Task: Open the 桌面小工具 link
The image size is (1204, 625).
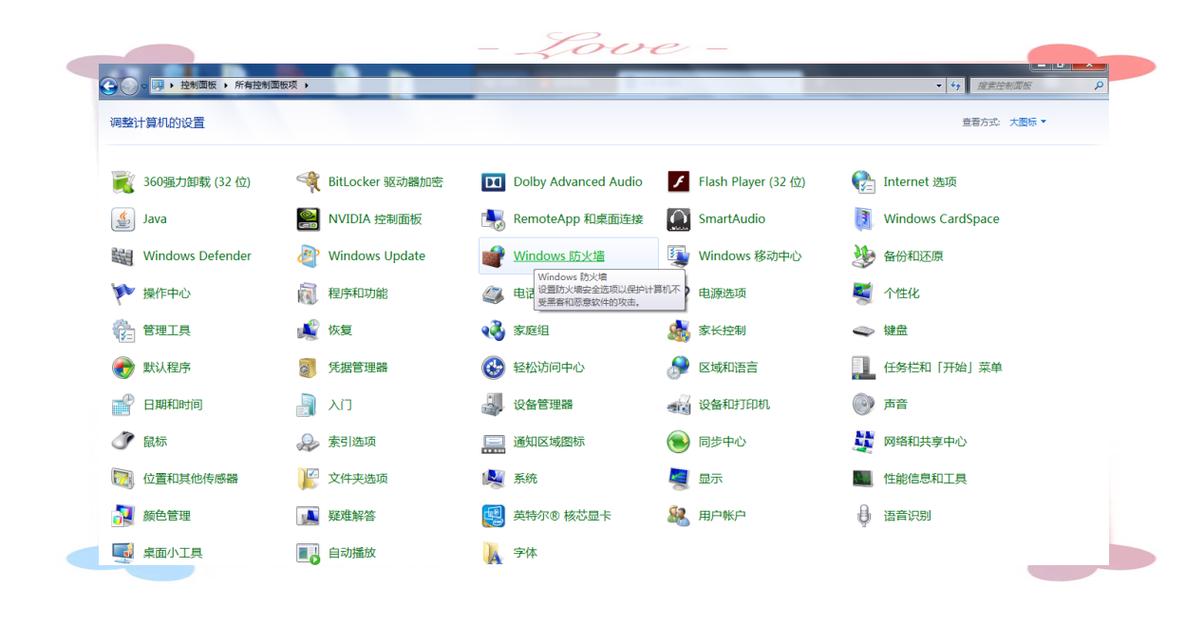Action: [x=173, y=552]
